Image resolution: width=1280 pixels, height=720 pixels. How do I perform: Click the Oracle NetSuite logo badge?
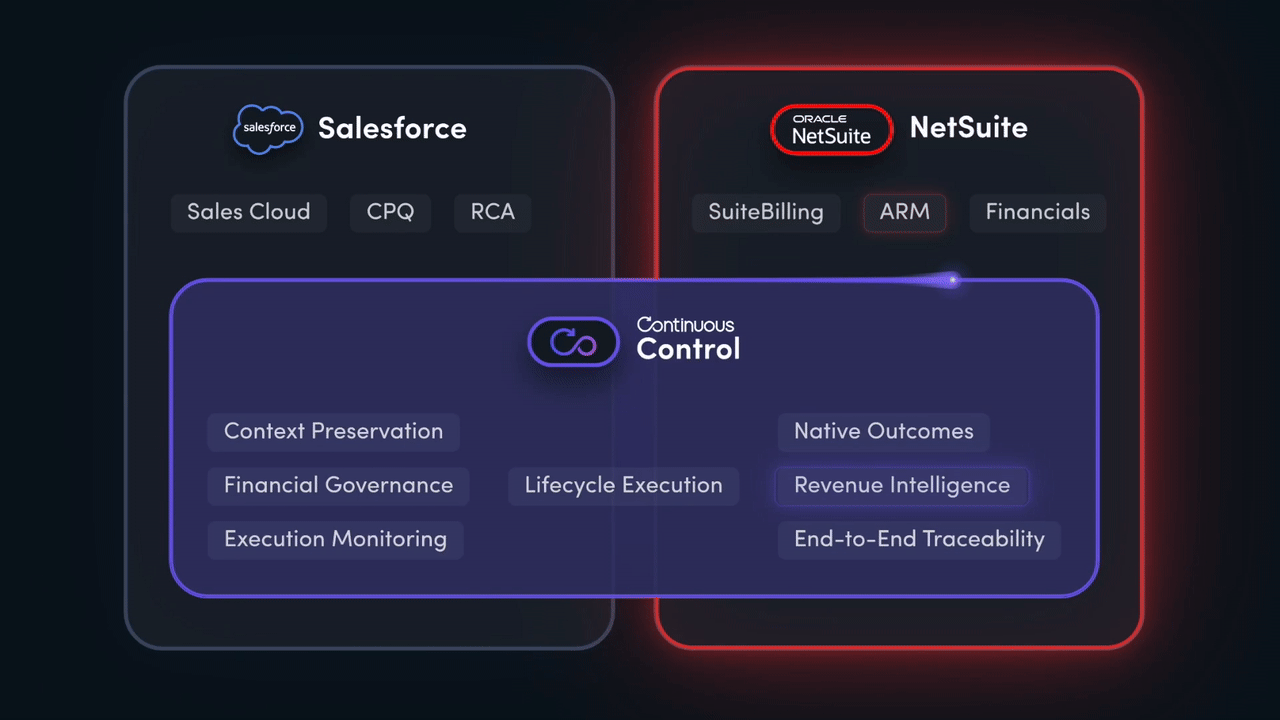pyautogui.click(x=831, y=130)
